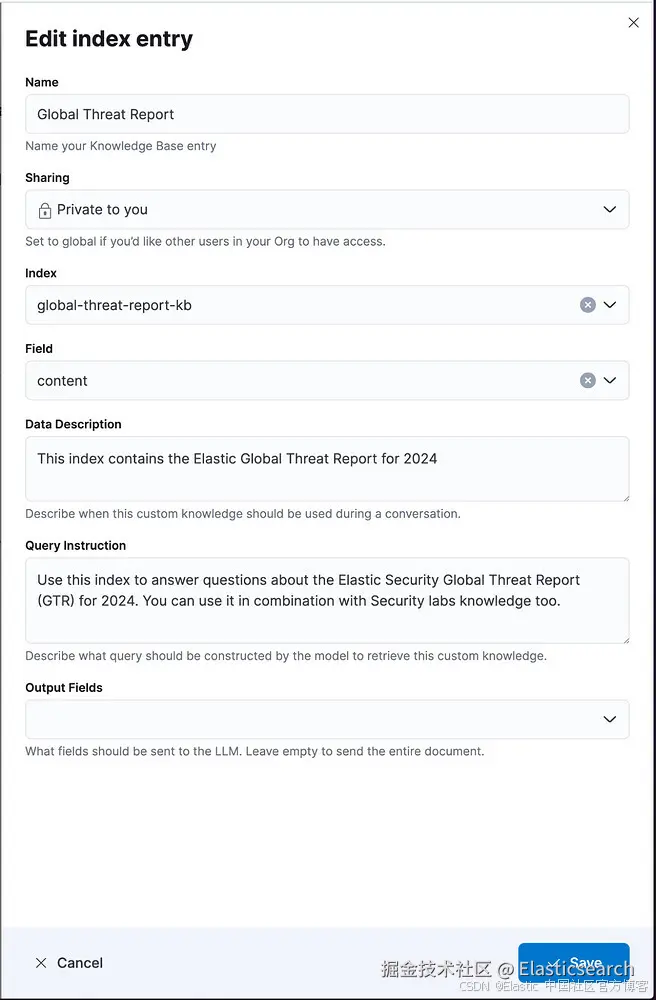Expand the Field dropdown arrow

(x=610, y=380)
